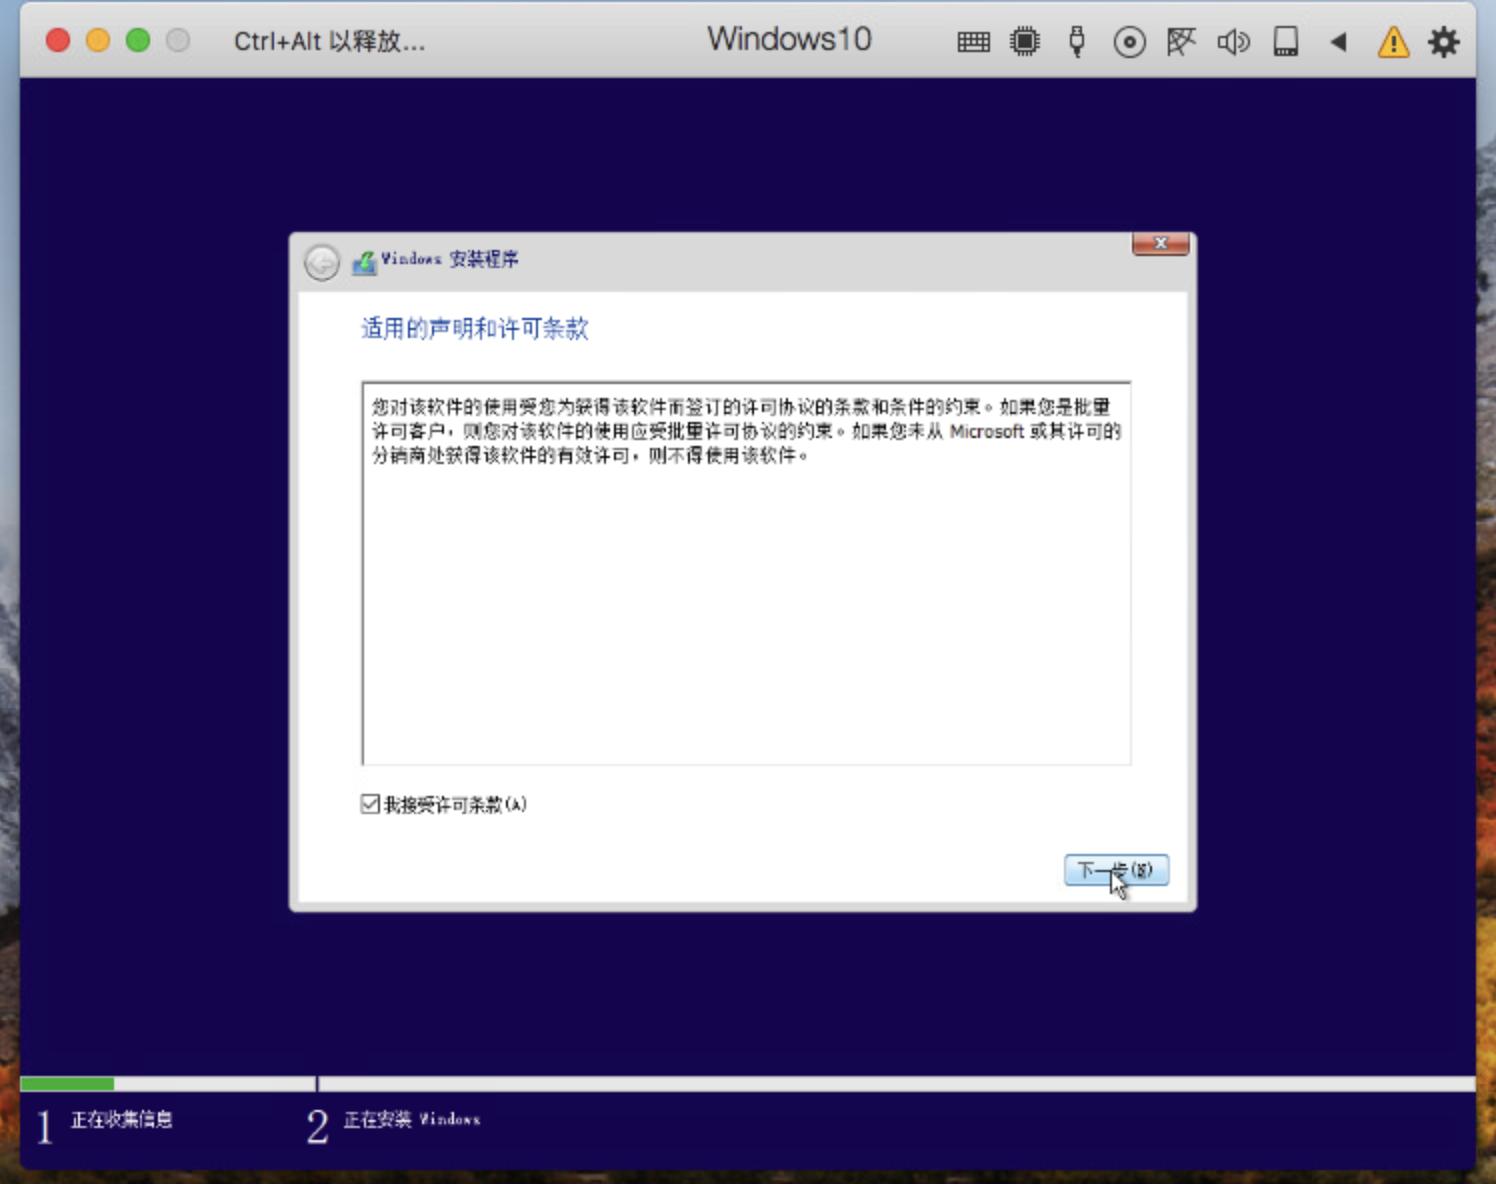
Task: Click the green installation progress bar
Action: pyautogui.click(x=70, y=1081)
